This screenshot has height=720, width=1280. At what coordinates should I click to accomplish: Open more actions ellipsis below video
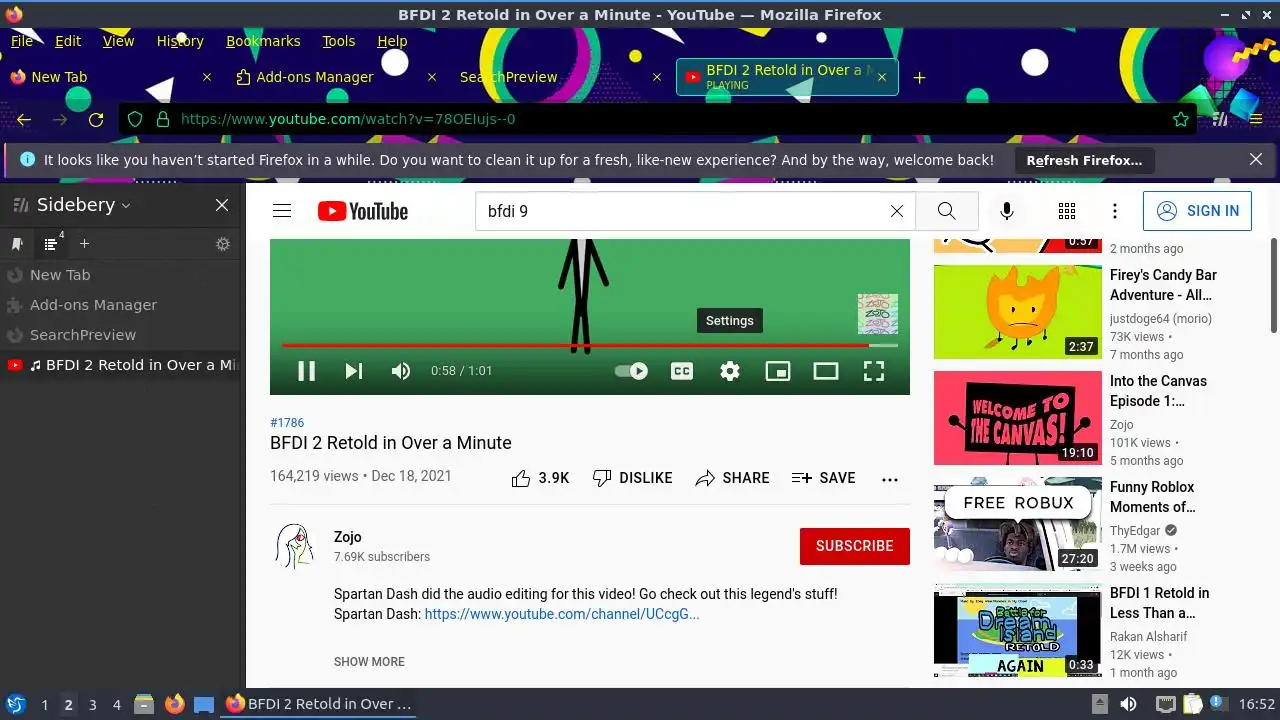point(890,479)
